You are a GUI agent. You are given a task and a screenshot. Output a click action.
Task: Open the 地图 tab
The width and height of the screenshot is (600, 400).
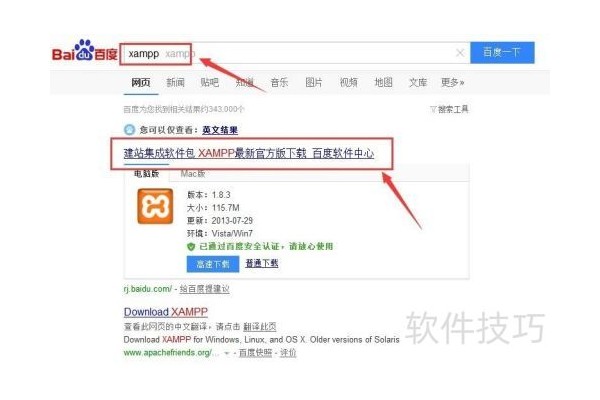pyautogui.click(x=383, y=82)
